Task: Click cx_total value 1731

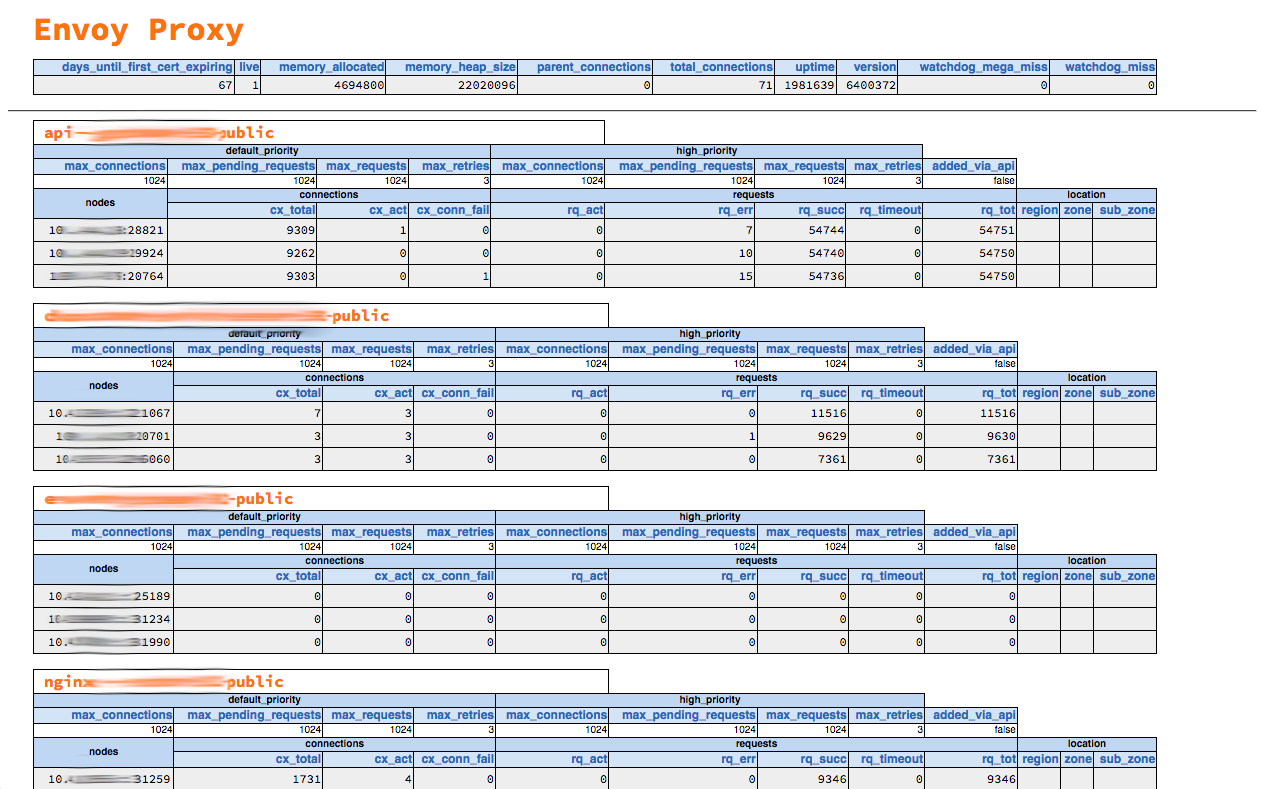Action: coord(305,779)
